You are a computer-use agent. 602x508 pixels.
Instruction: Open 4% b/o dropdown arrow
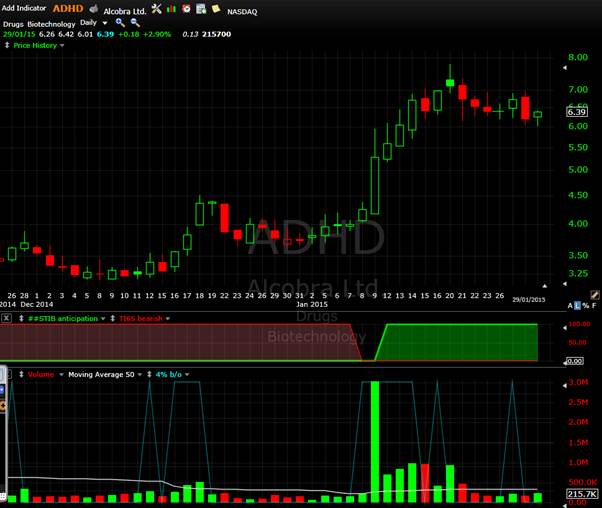click(187, 374)
